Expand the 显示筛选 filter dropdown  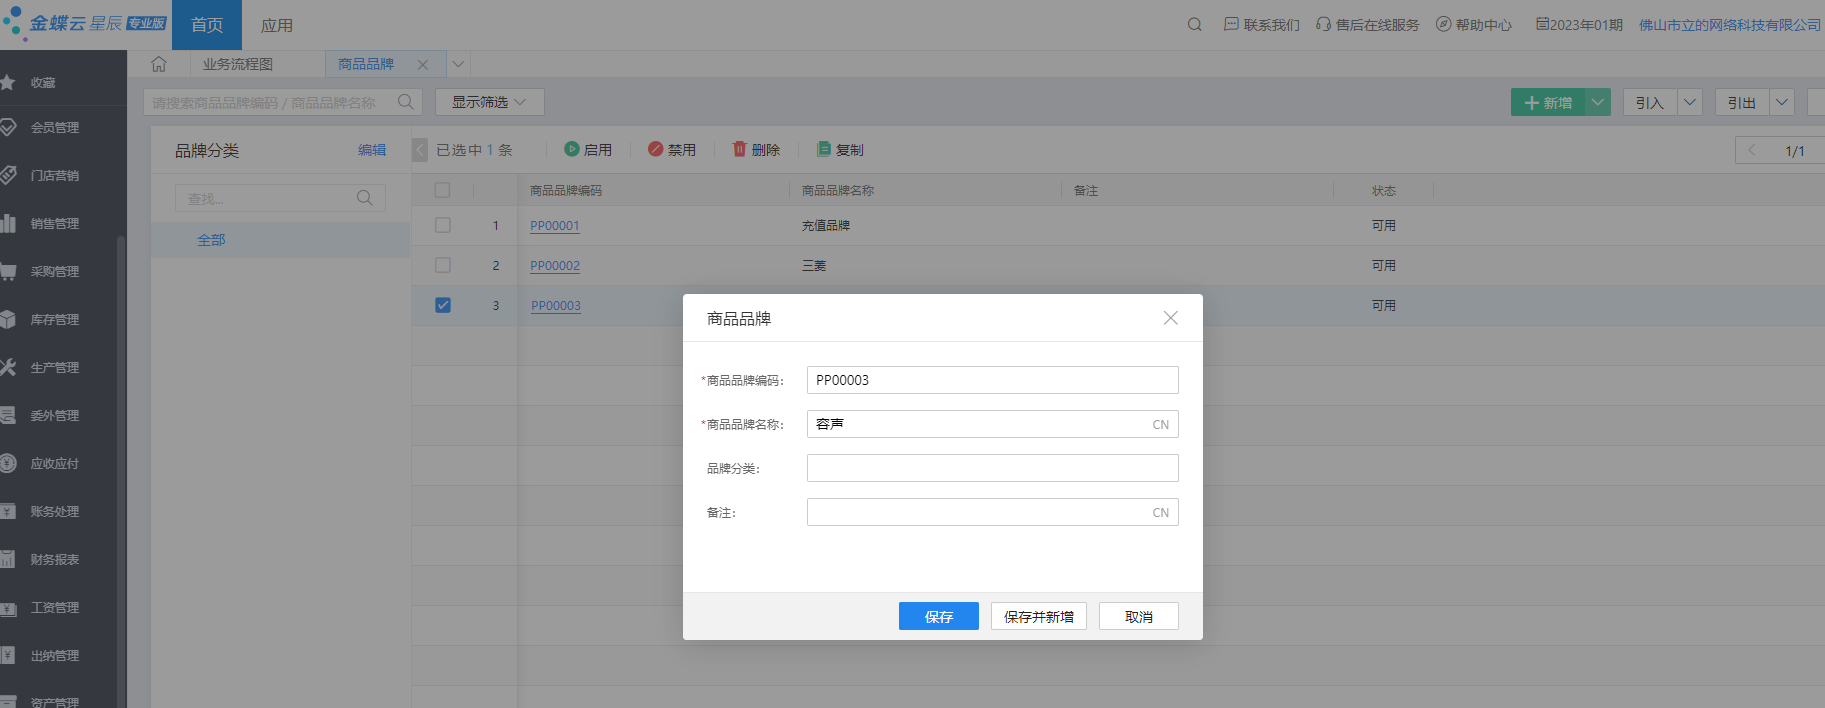(x=489, y=102)
